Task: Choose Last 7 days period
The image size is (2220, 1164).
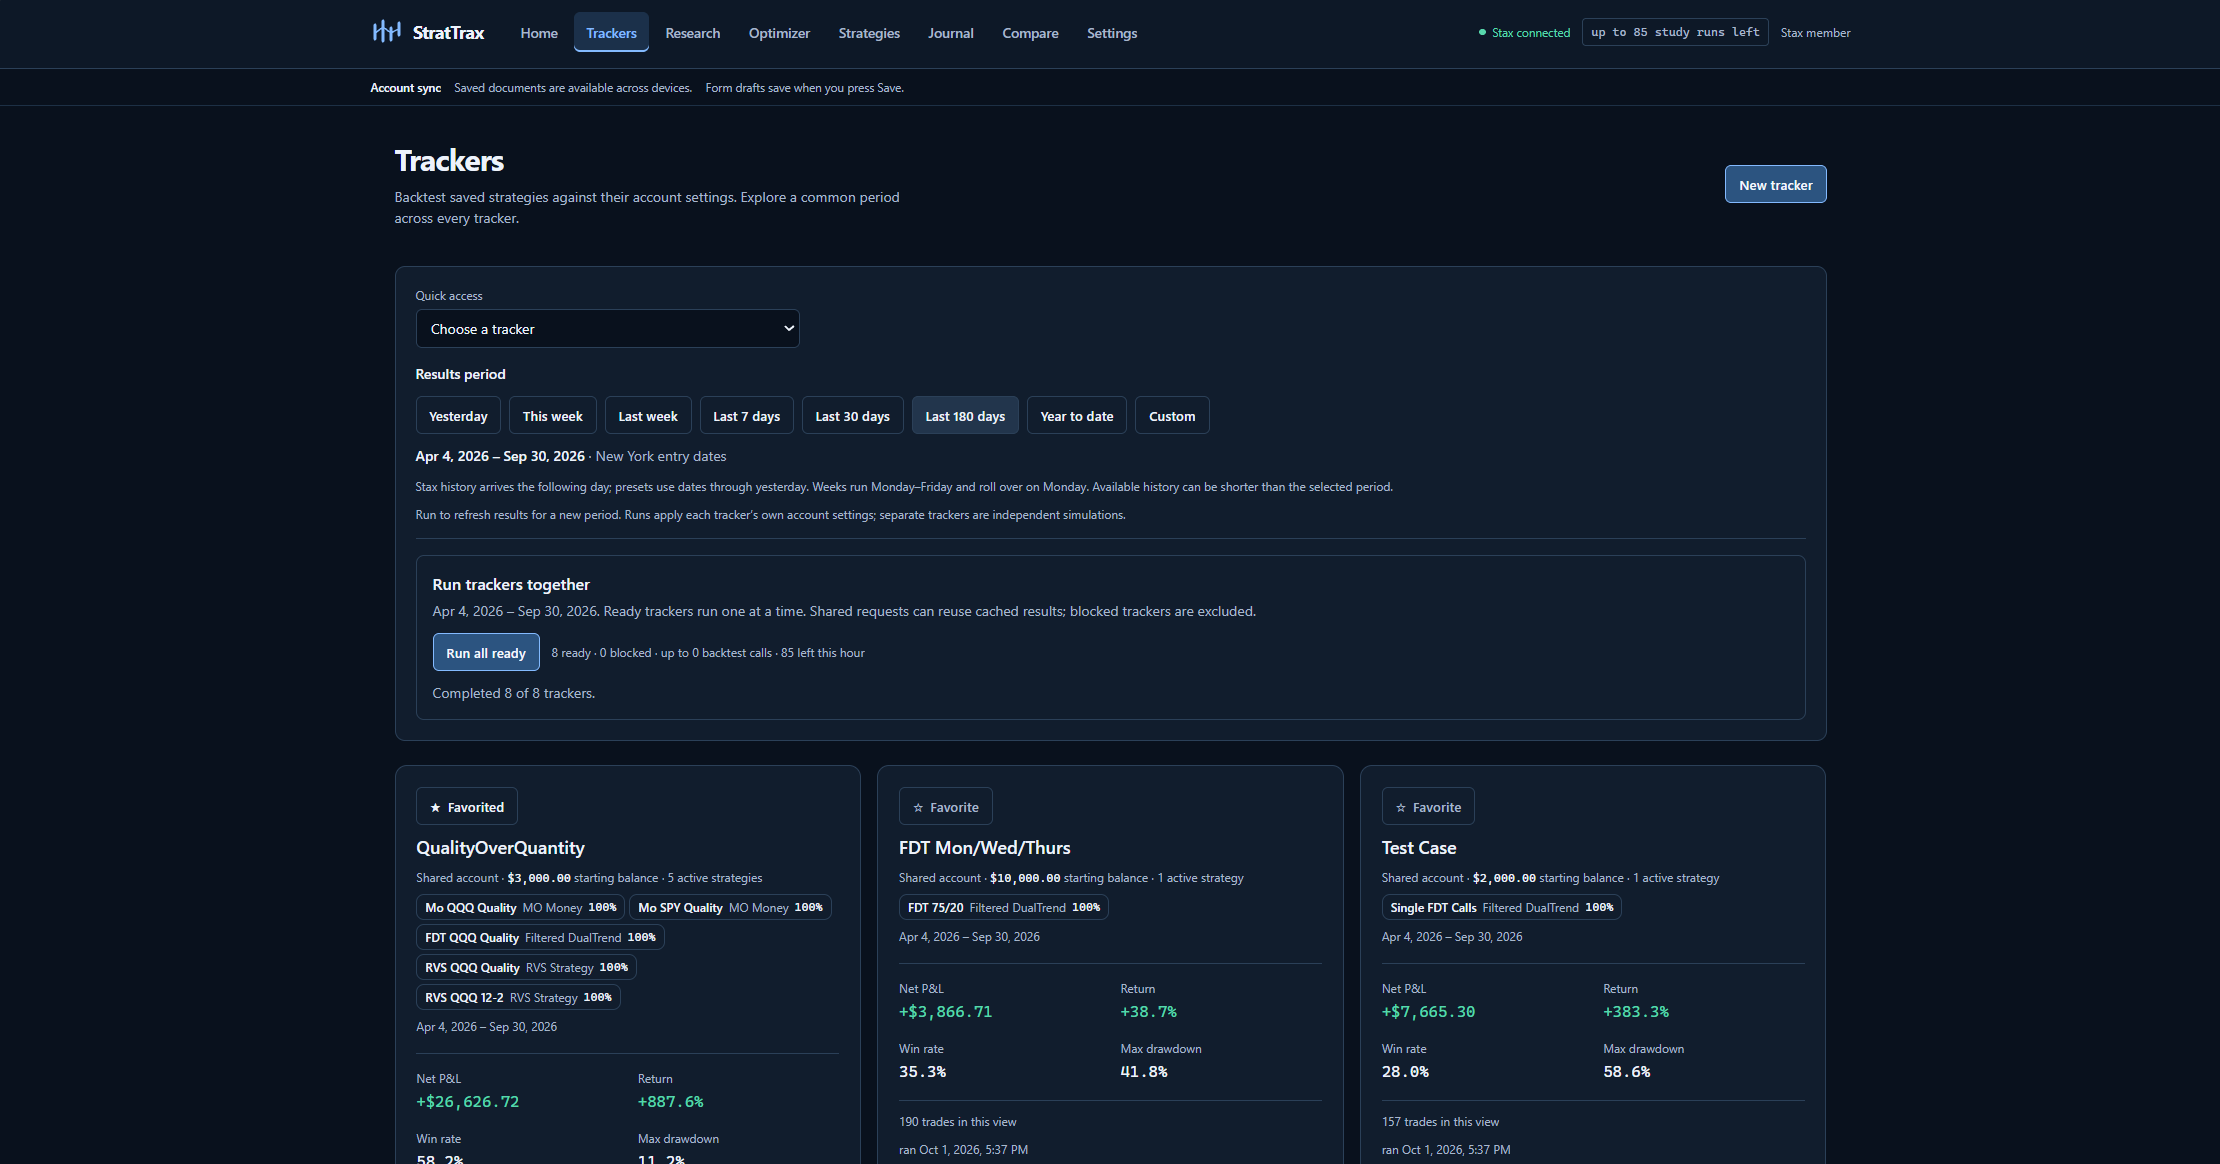Action: click(x=747, y=416)
